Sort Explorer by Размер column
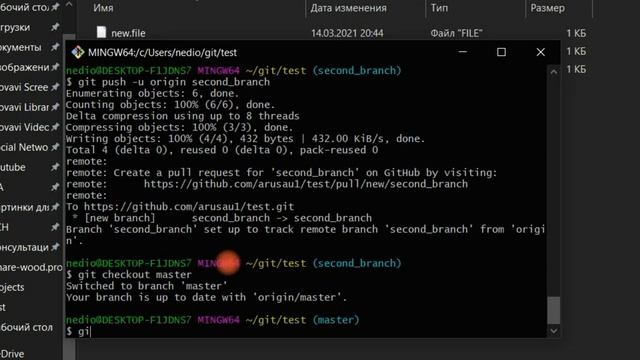 pyautogui.click(x=547, y=8)
